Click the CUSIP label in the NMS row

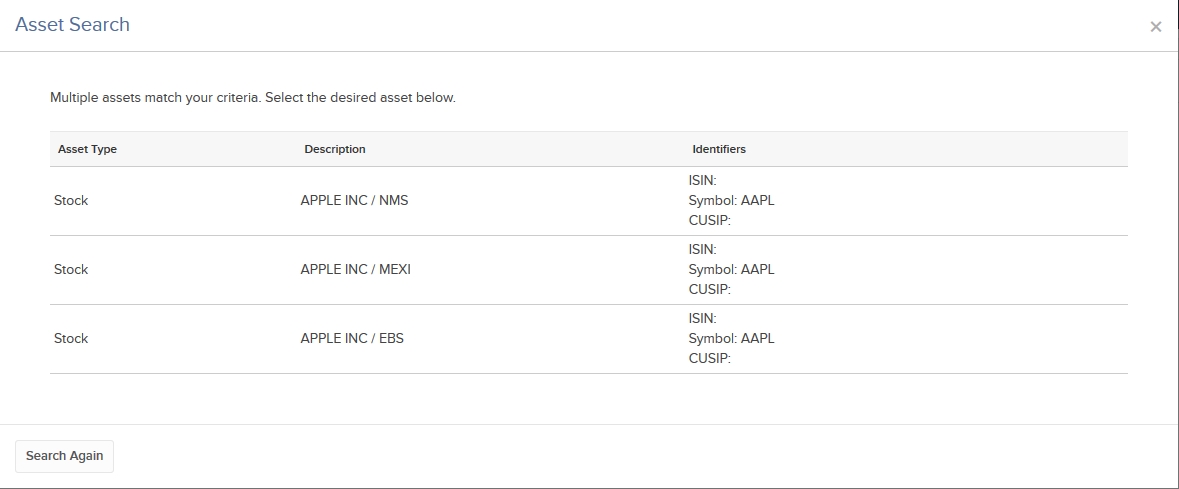point(709,220)
